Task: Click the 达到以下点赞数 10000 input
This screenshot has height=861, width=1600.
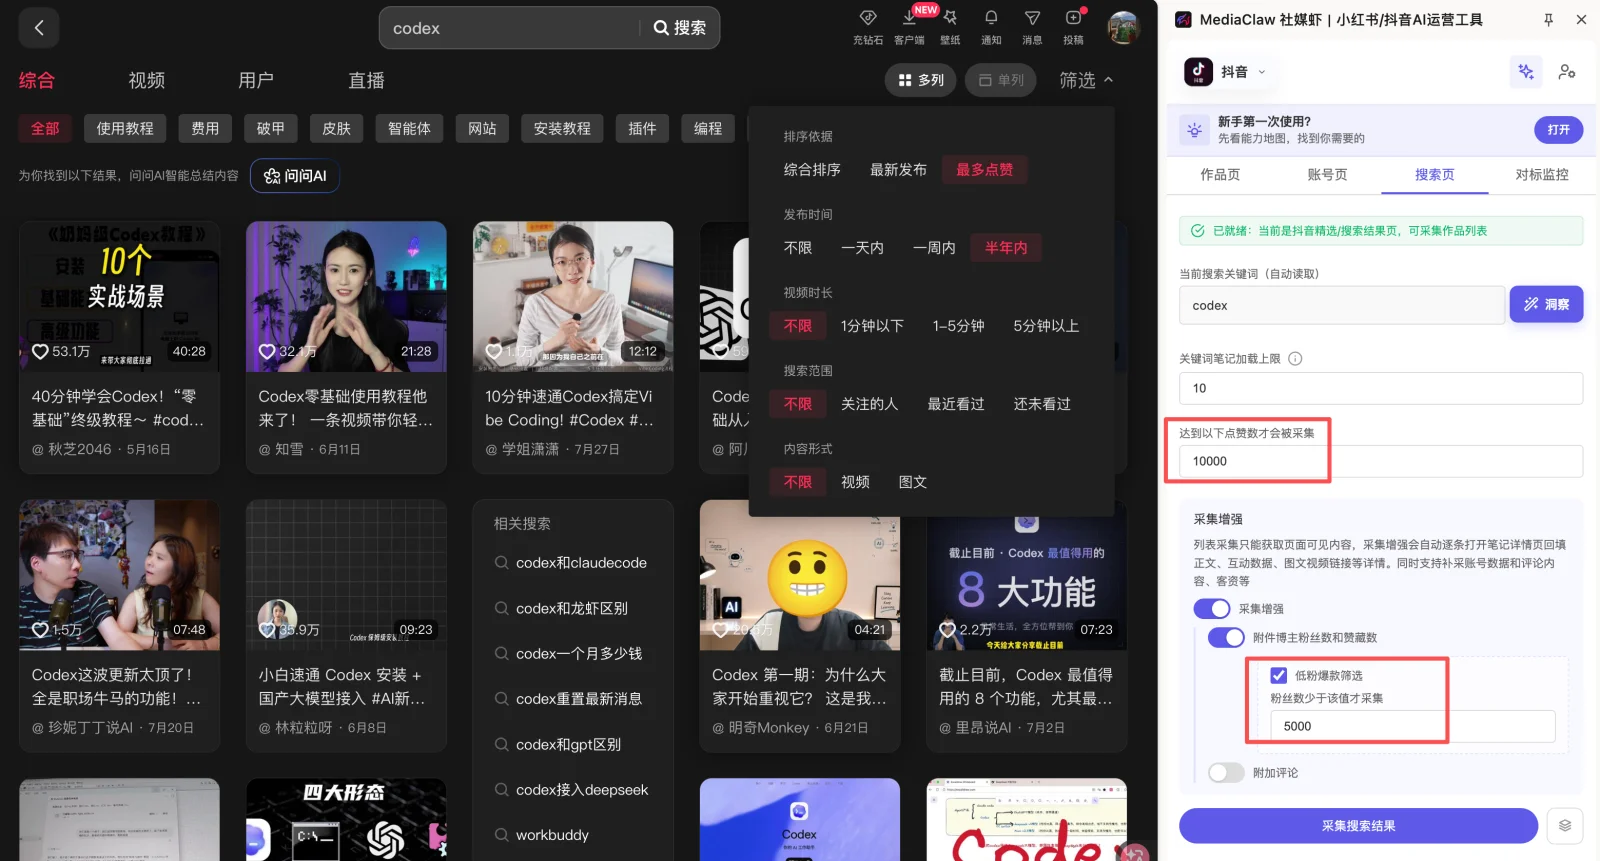Action: click(x=1381, y=461)
